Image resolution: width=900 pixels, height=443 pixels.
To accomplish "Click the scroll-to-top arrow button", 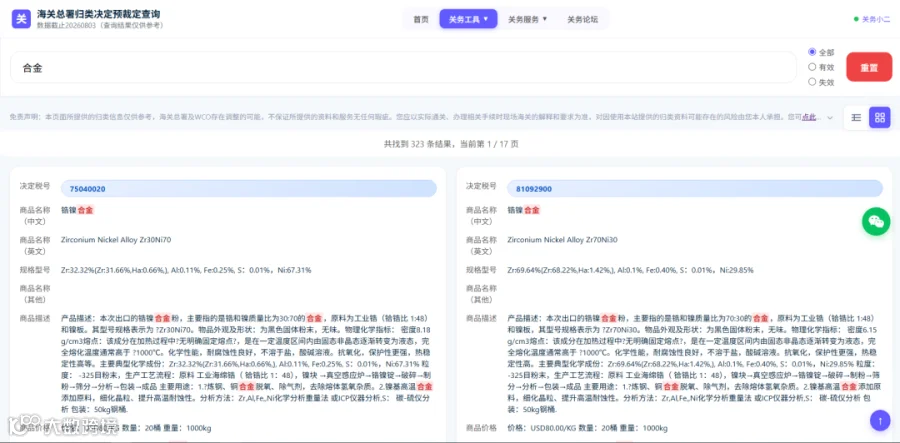I will coord(880,419).
